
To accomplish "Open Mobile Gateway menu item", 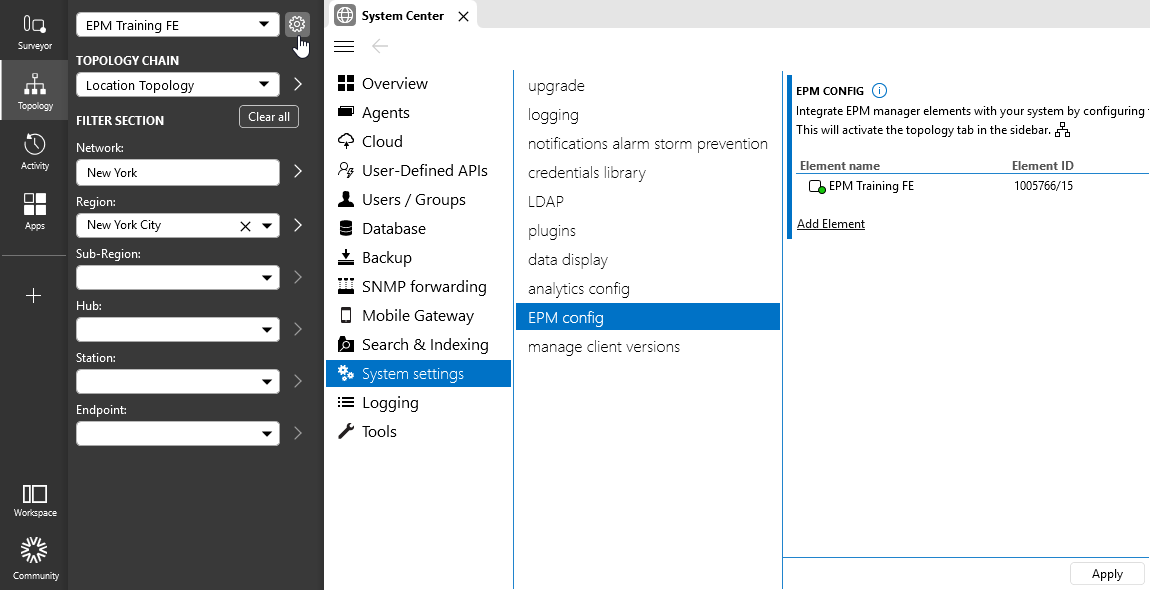I will pos(418,316).
